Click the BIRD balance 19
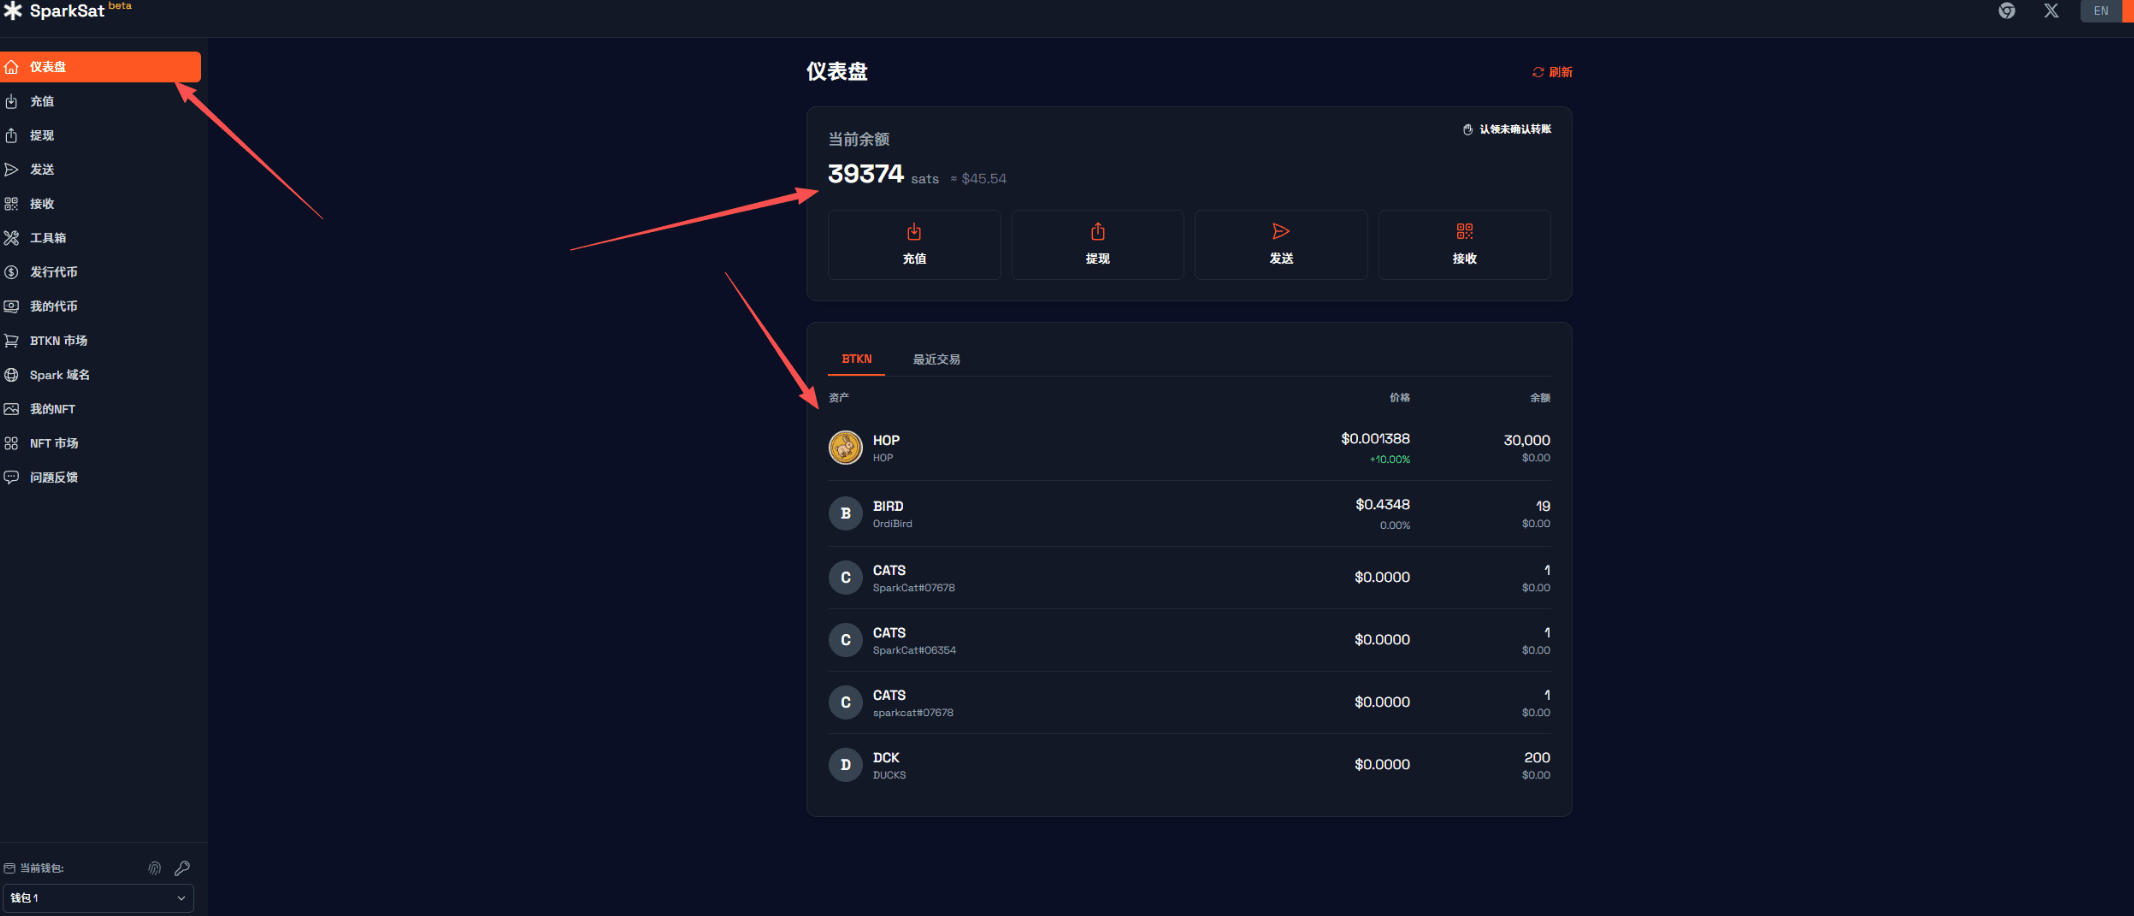Screen dimensions: 2134x916 (1543, 506)
